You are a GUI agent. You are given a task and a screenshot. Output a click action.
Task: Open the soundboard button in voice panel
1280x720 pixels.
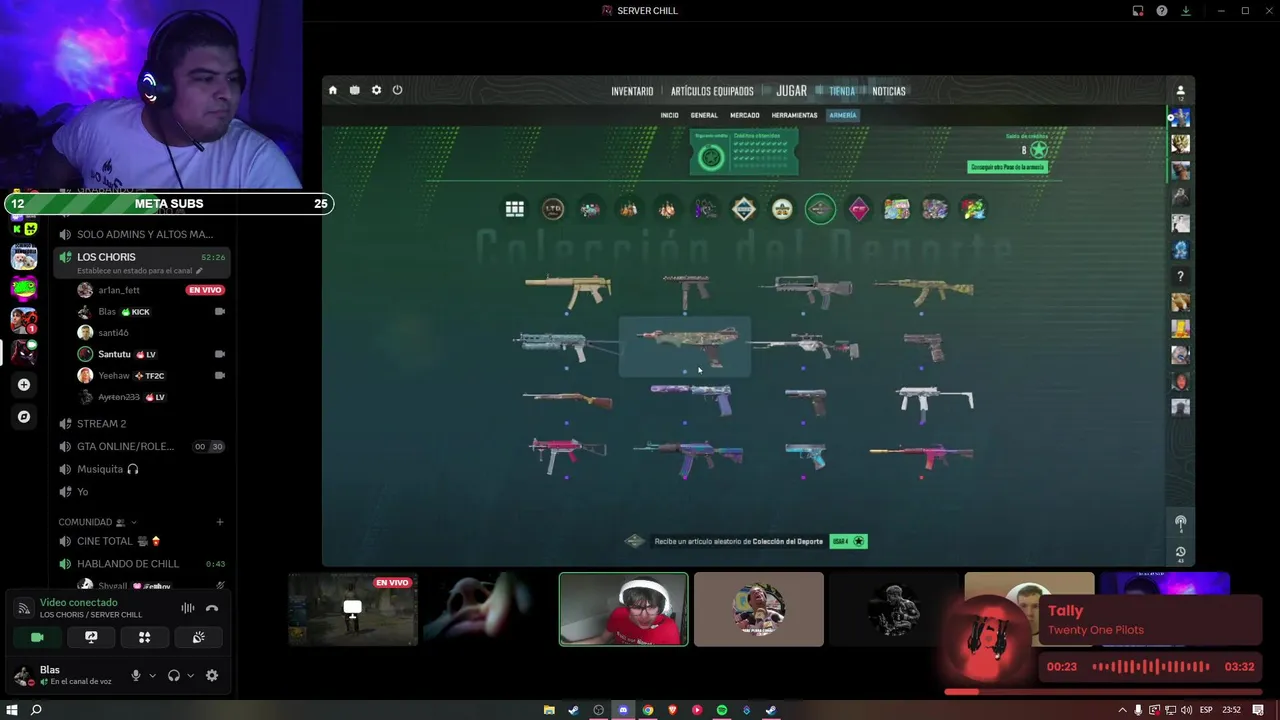tap(198, 637)
